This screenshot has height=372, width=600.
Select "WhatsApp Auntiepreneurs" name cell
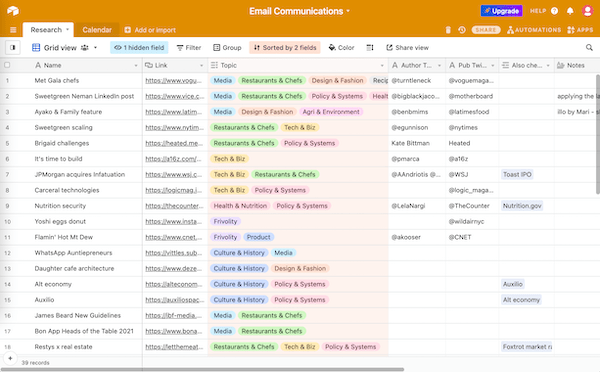click(83, 253)
